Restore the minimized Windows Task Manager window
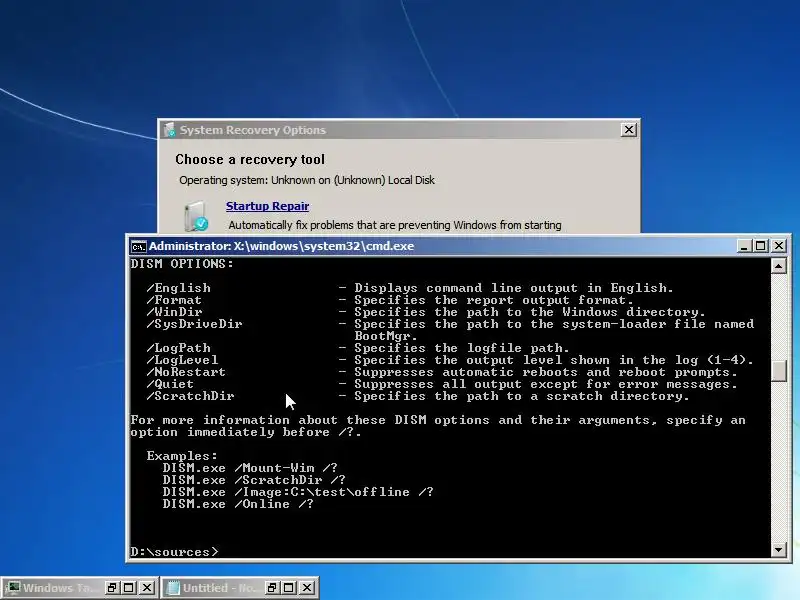This screenshot has height=600, width=800. click(x=112, y=588)
